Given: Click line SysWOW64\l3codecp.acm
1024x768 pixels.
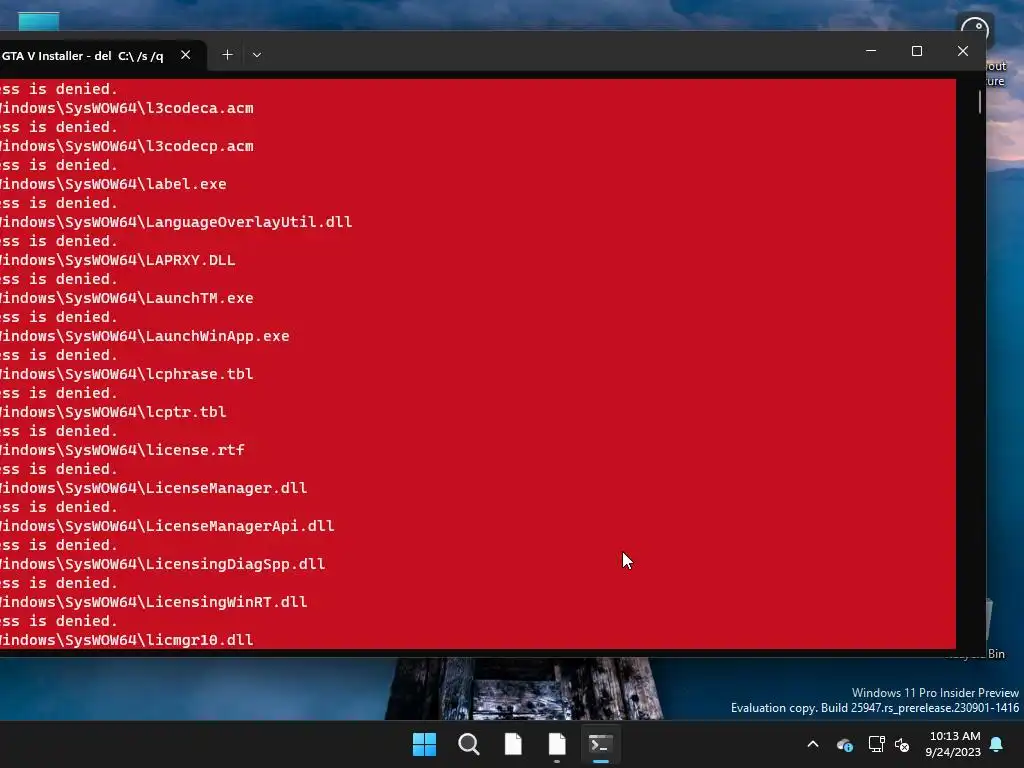Looking at the screenshot, I should click(127, 146).
